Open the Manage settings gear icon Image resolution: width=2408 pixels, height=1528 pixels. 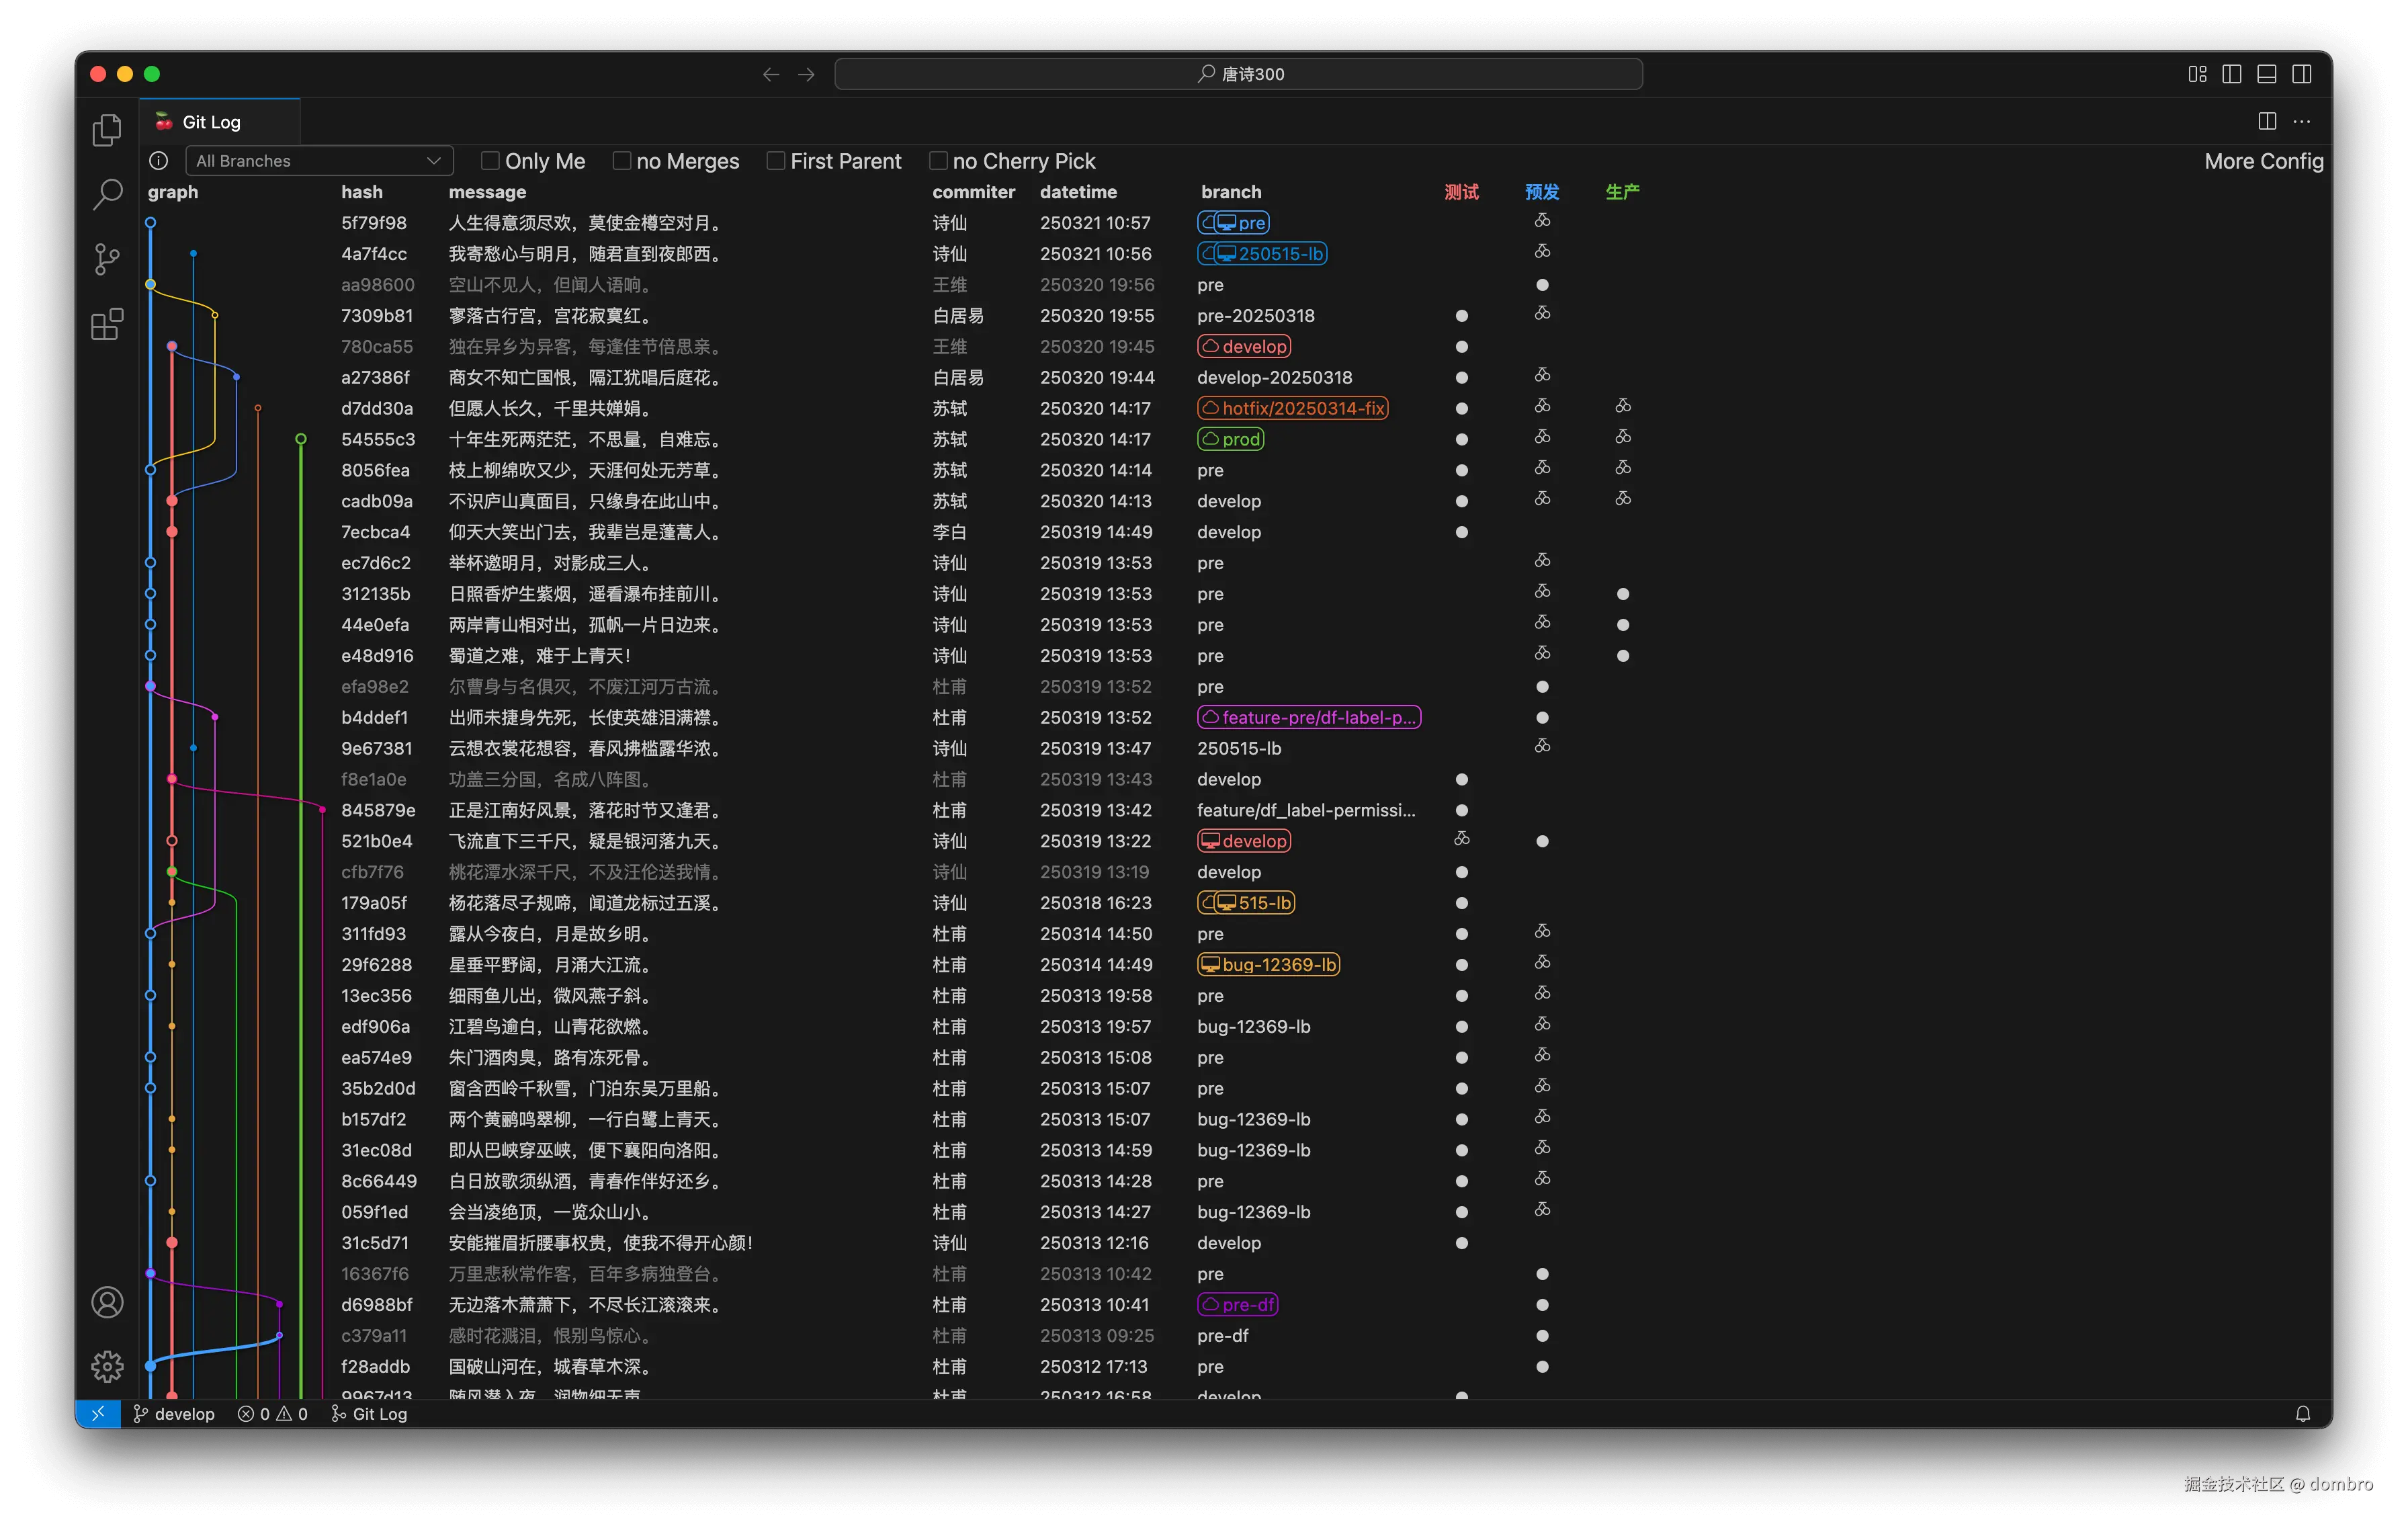[107, 1367]
